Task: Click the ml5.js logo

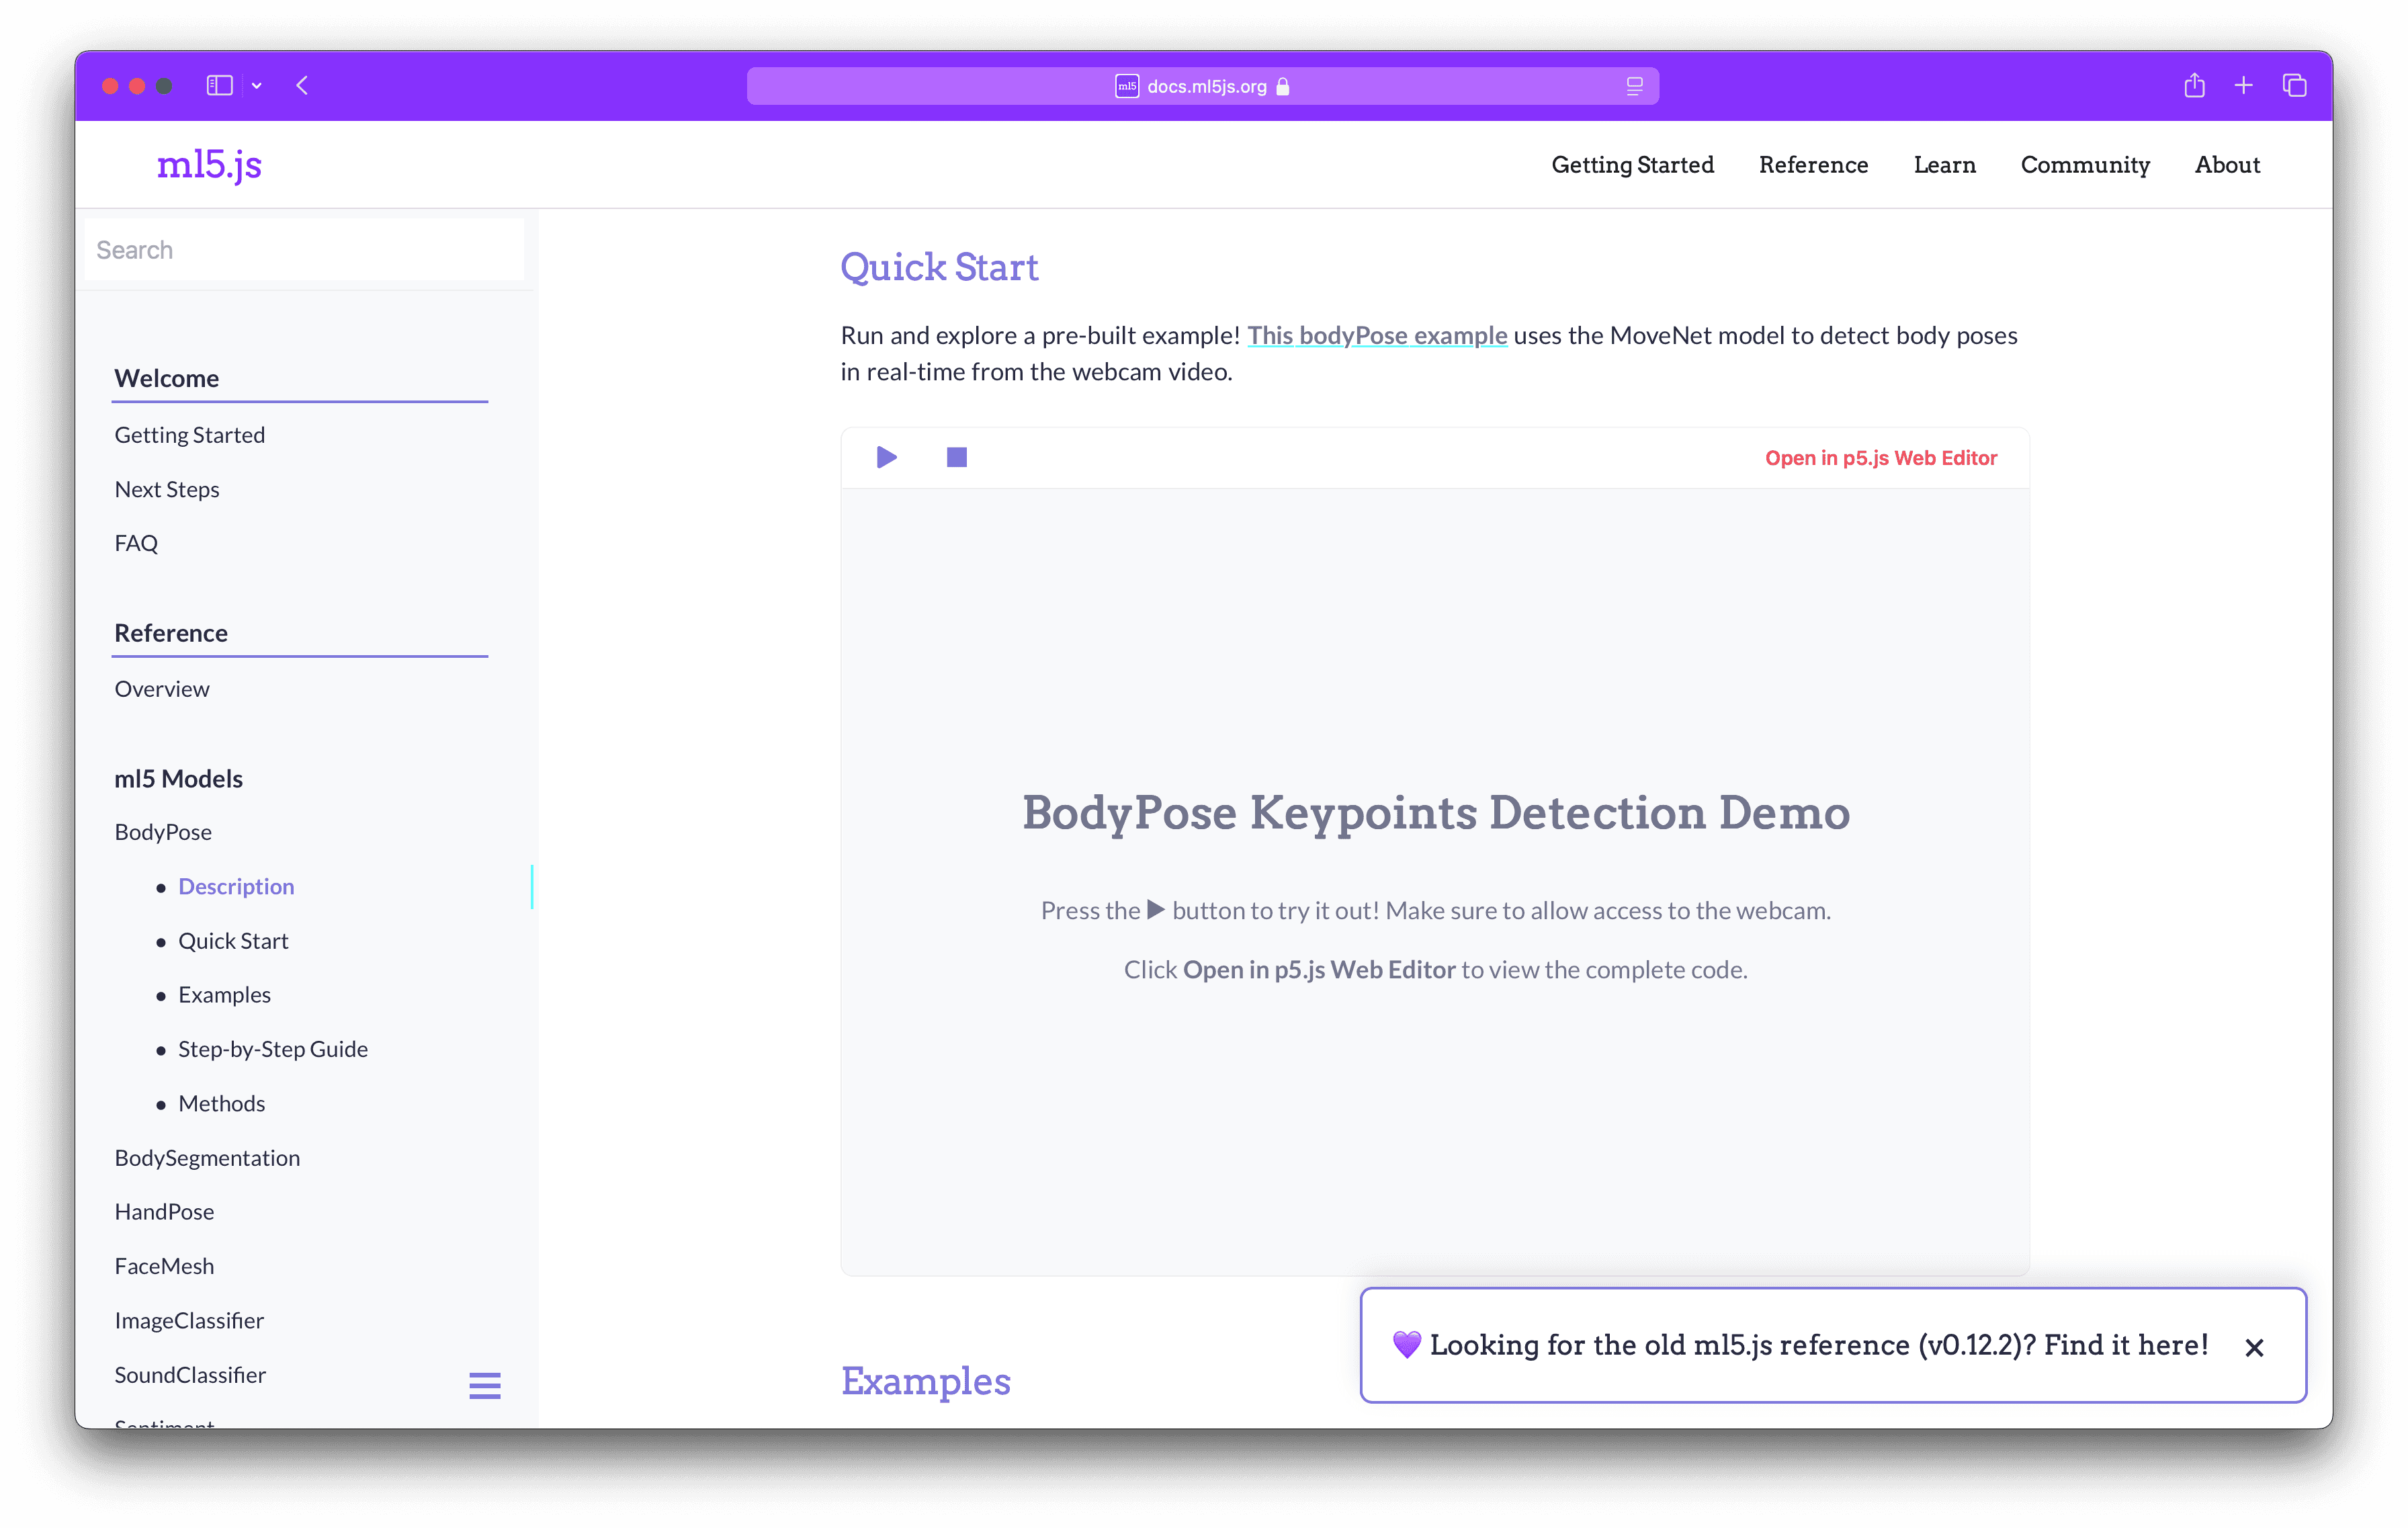Action: point(209,165)
